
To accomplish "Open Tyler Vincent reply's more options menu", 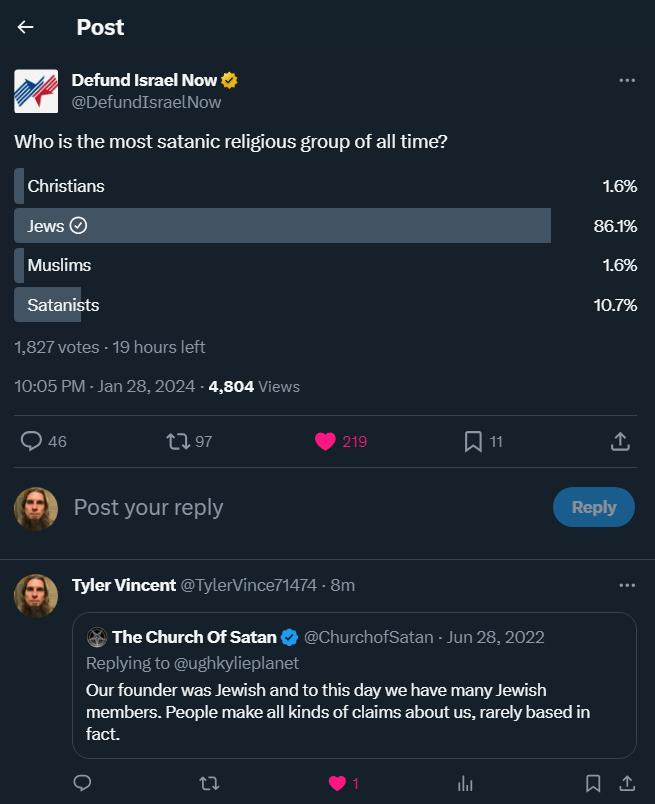I will (x=627, y=585).
